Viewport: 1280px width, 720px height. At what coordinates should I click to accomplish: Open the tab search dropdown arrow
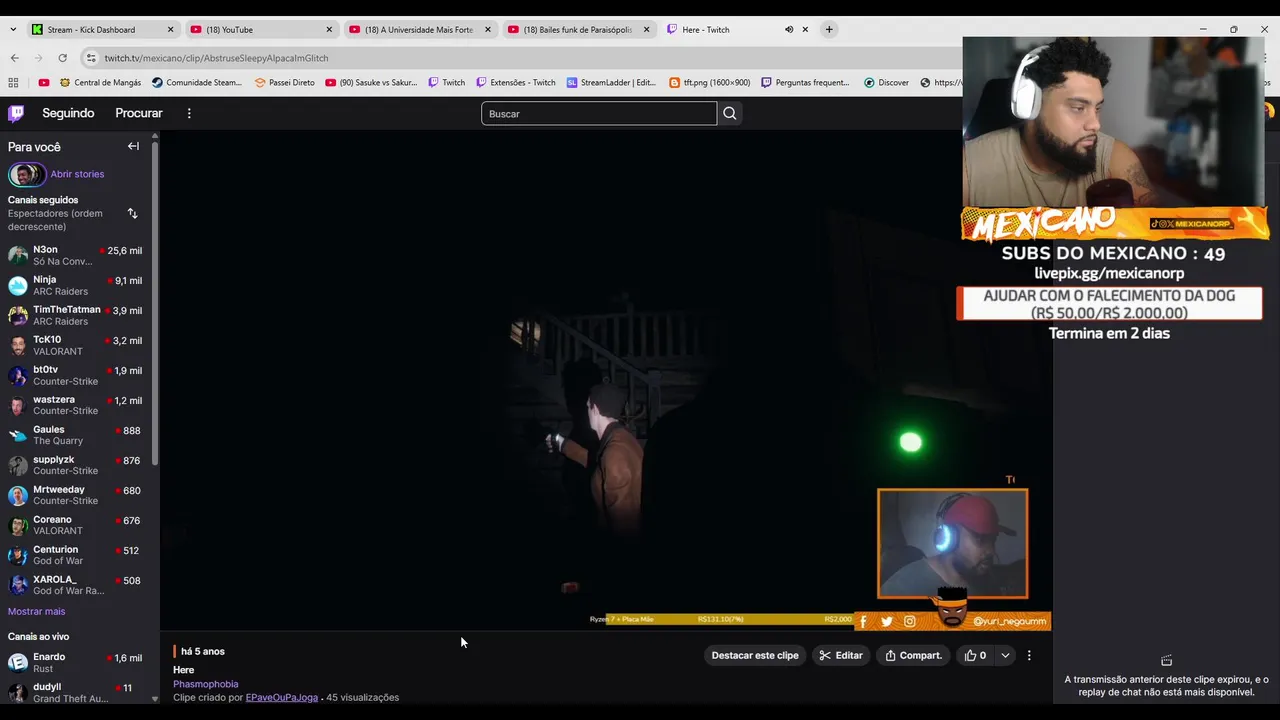click(x=13, y=30)
